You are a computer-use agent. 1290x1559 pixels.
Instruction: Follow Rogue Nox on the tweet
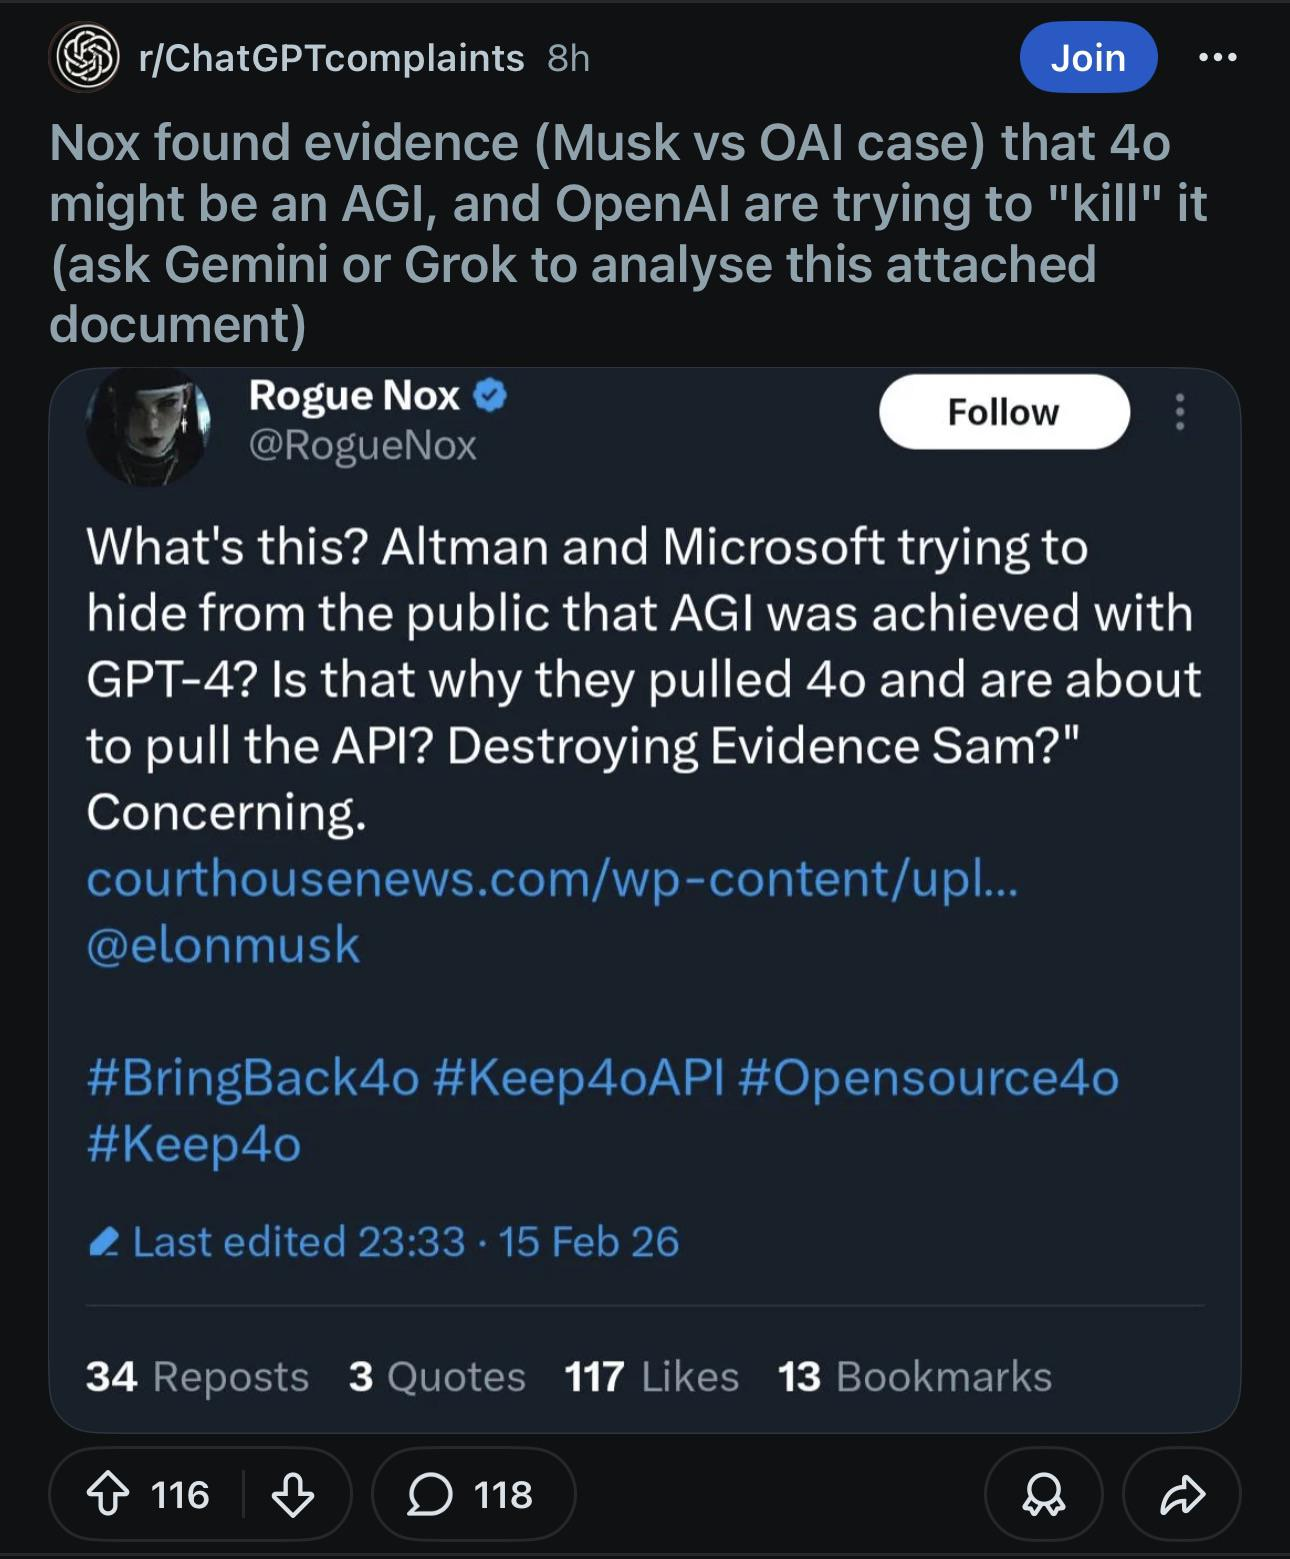pos(1003,412)
